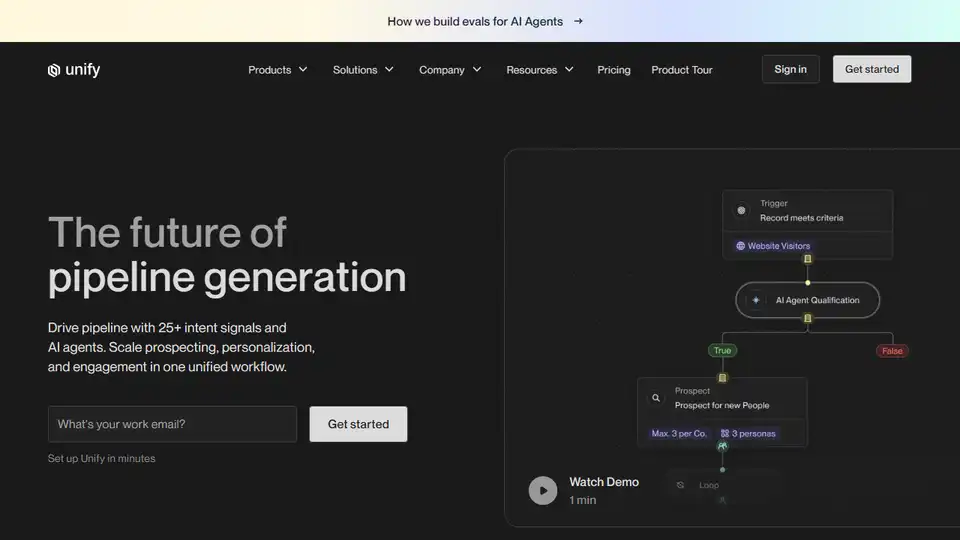Click the AI Agent Qualification sparkle icon
Viewport: 960px width, 540px height.
tap(756, 300)
